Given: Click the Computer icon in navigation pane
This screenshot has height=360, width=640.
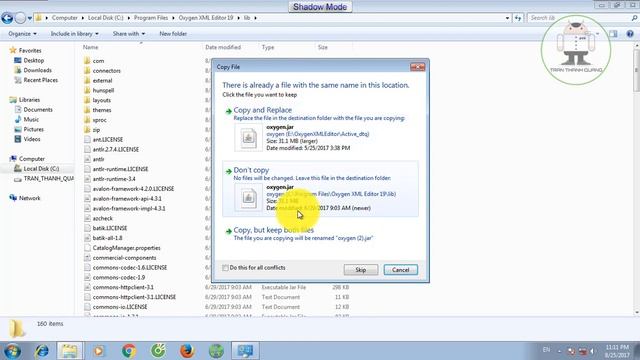Looking at the screenshot, I should (13, 159).
